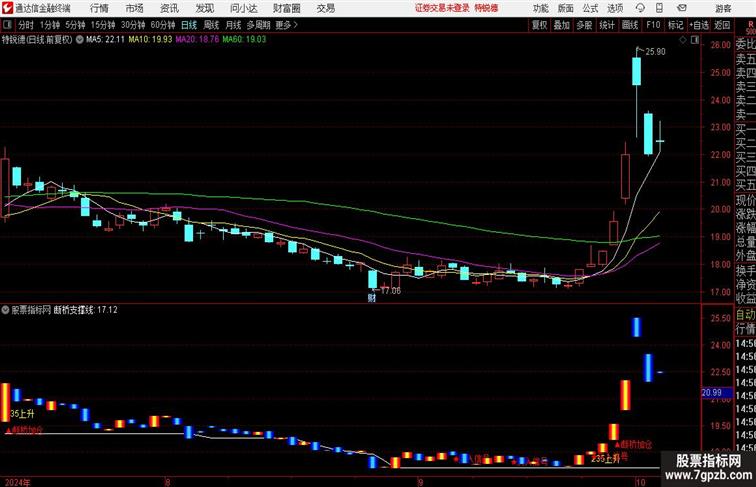Click the 标记 mark button

(x=675, y=25)
